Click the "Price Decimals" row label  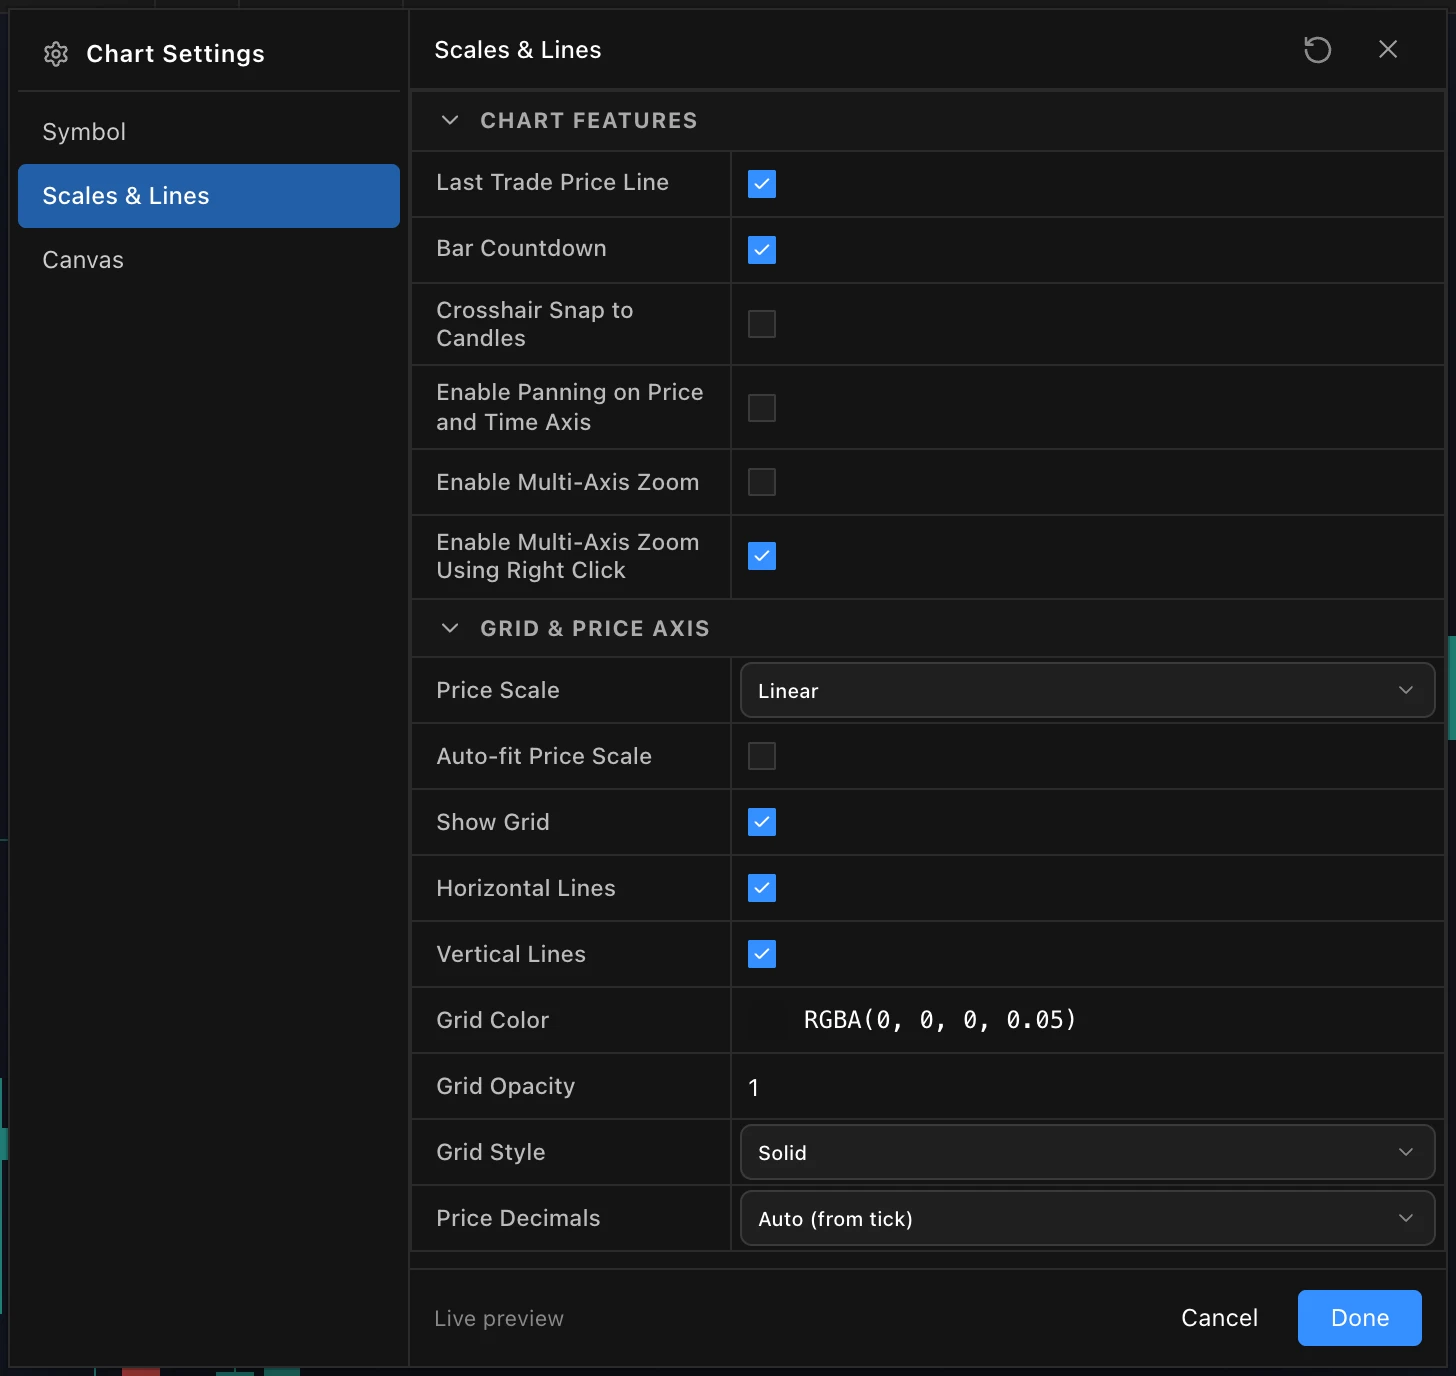click(x=518, y=1218)
